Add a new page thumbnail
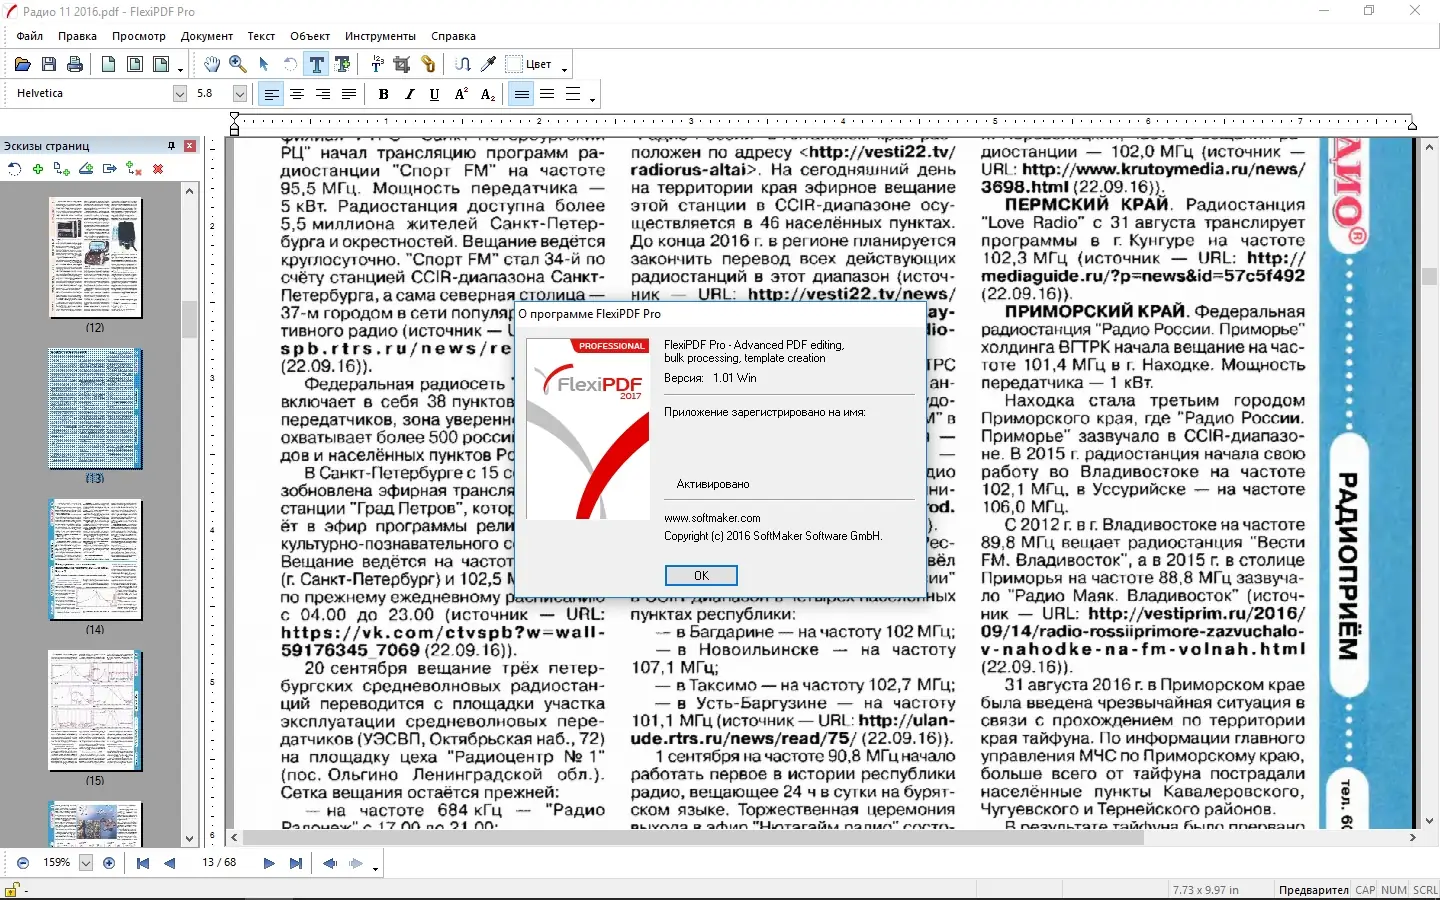 38,169
